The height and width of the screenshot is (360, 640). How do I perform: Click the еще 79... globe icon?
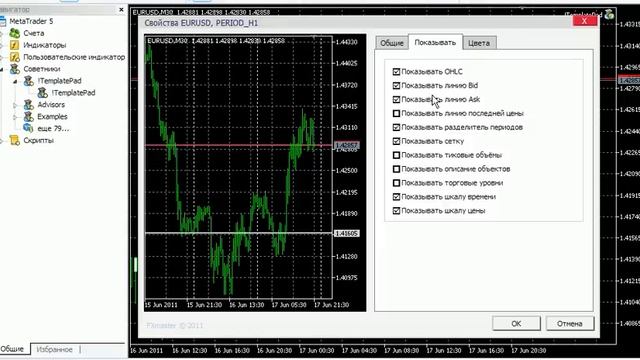click(29, 128)
